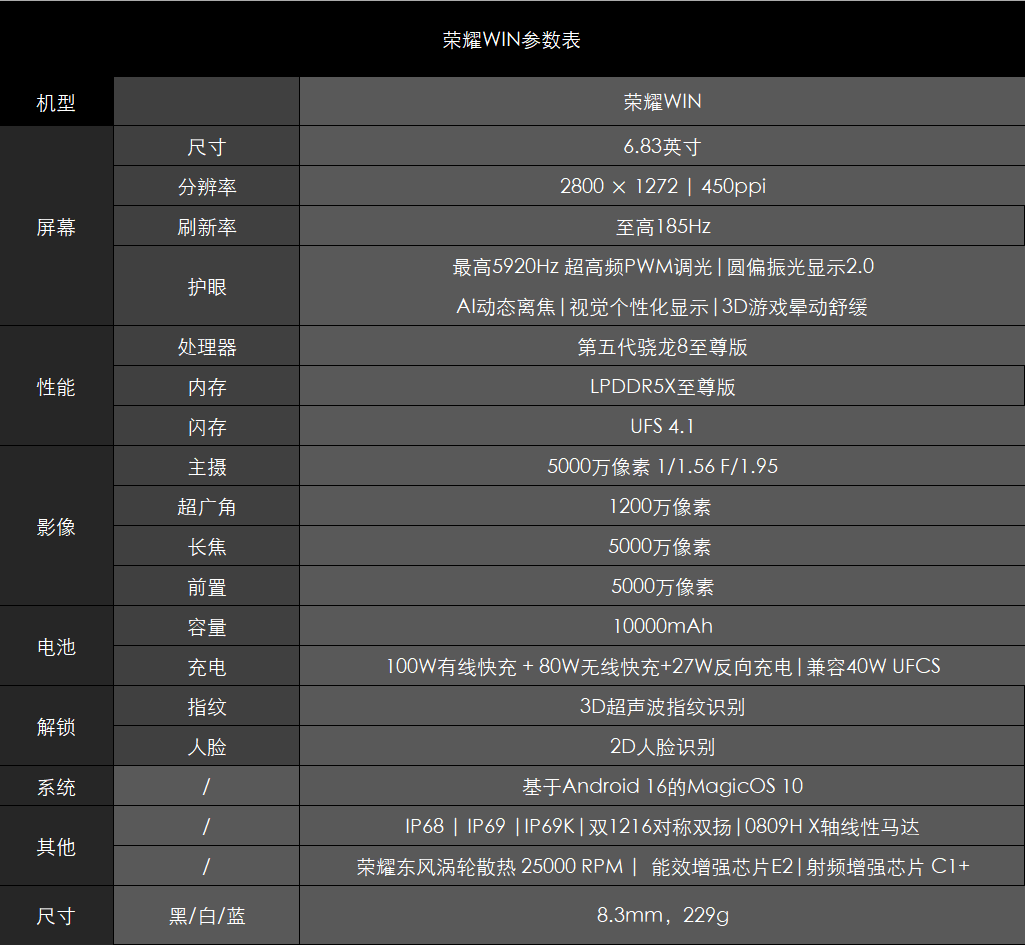
Task: Click the 基于Android 16的MagicOS 10 cell
Action: coord(662,787)
